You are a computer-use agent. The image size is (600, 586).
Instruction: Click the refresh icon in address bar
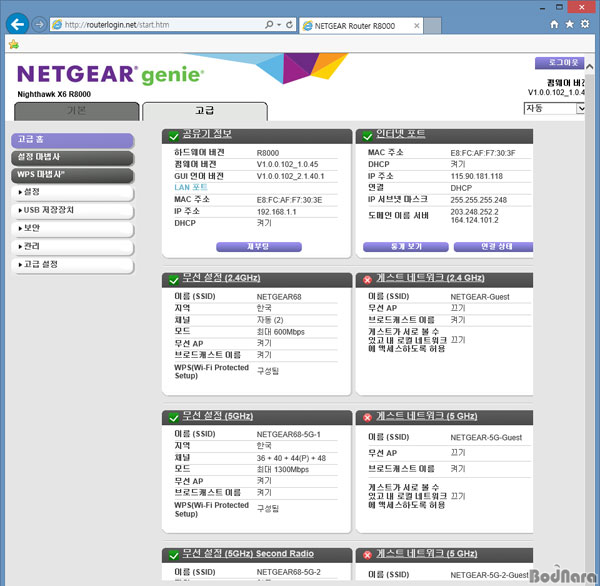[290, 25]
